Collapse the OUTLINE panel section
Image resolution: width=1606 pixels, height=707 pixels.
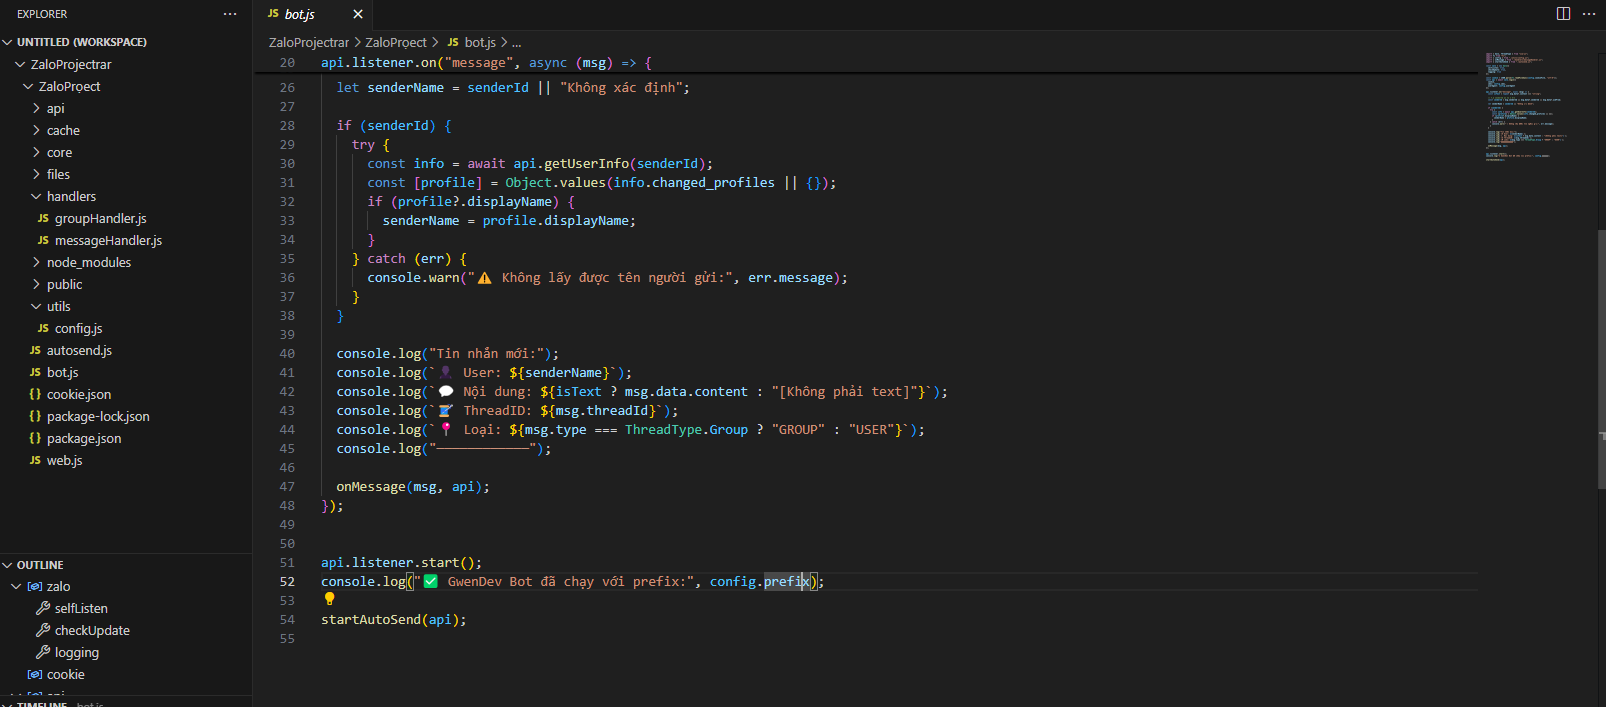coord(8,565)
